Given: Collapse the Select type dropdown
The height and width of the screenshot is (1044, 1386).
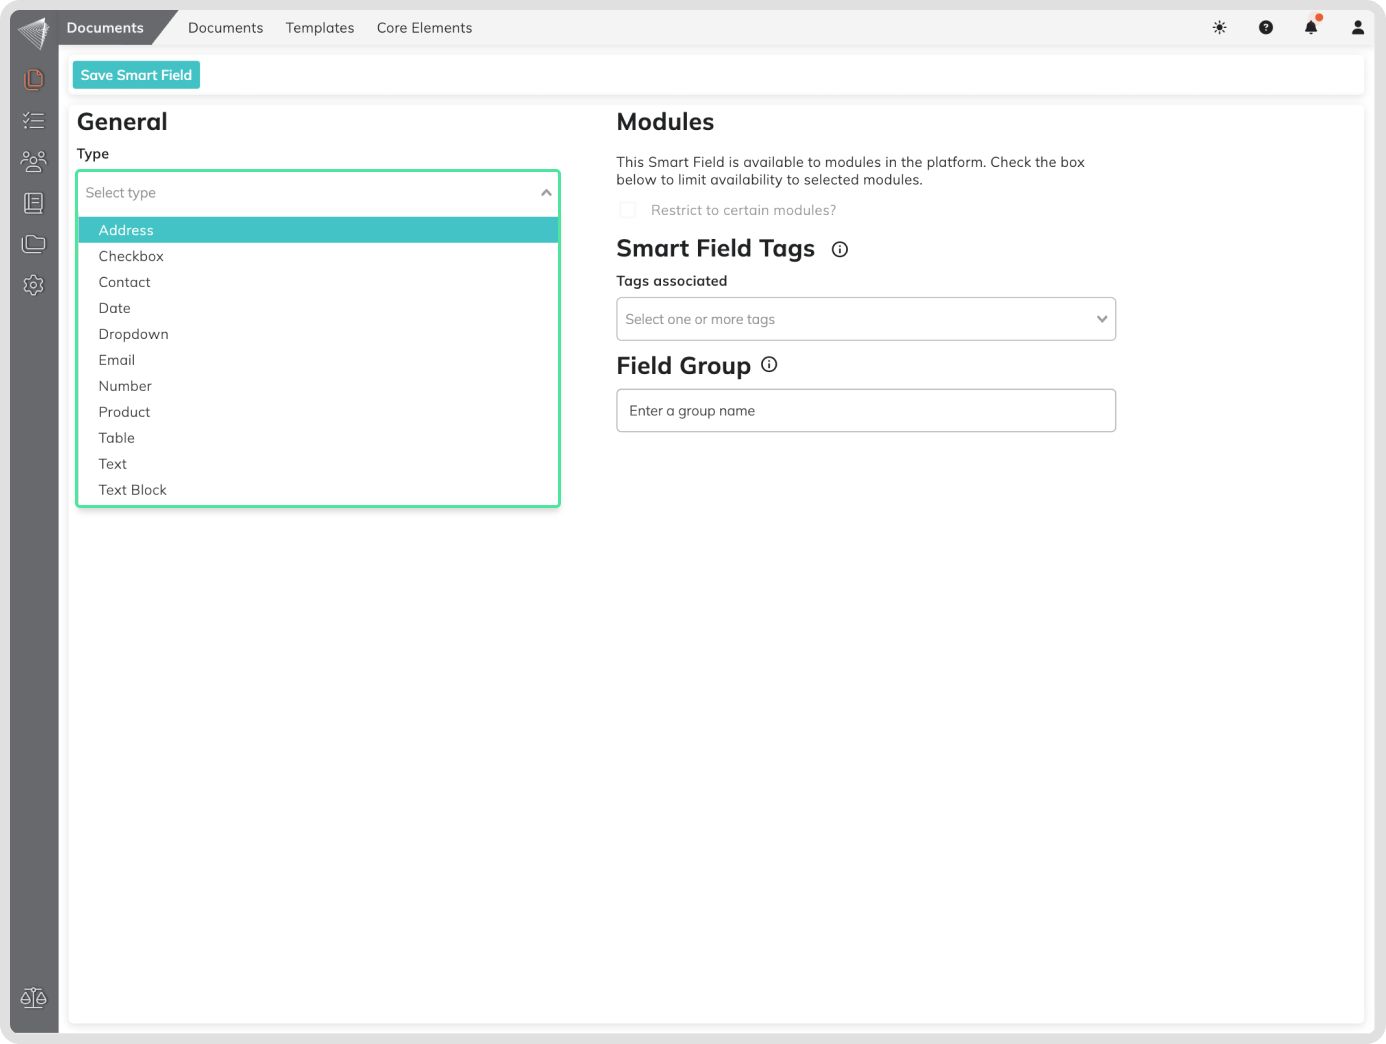Looking at the screenshot, I should tap(546, 193).
